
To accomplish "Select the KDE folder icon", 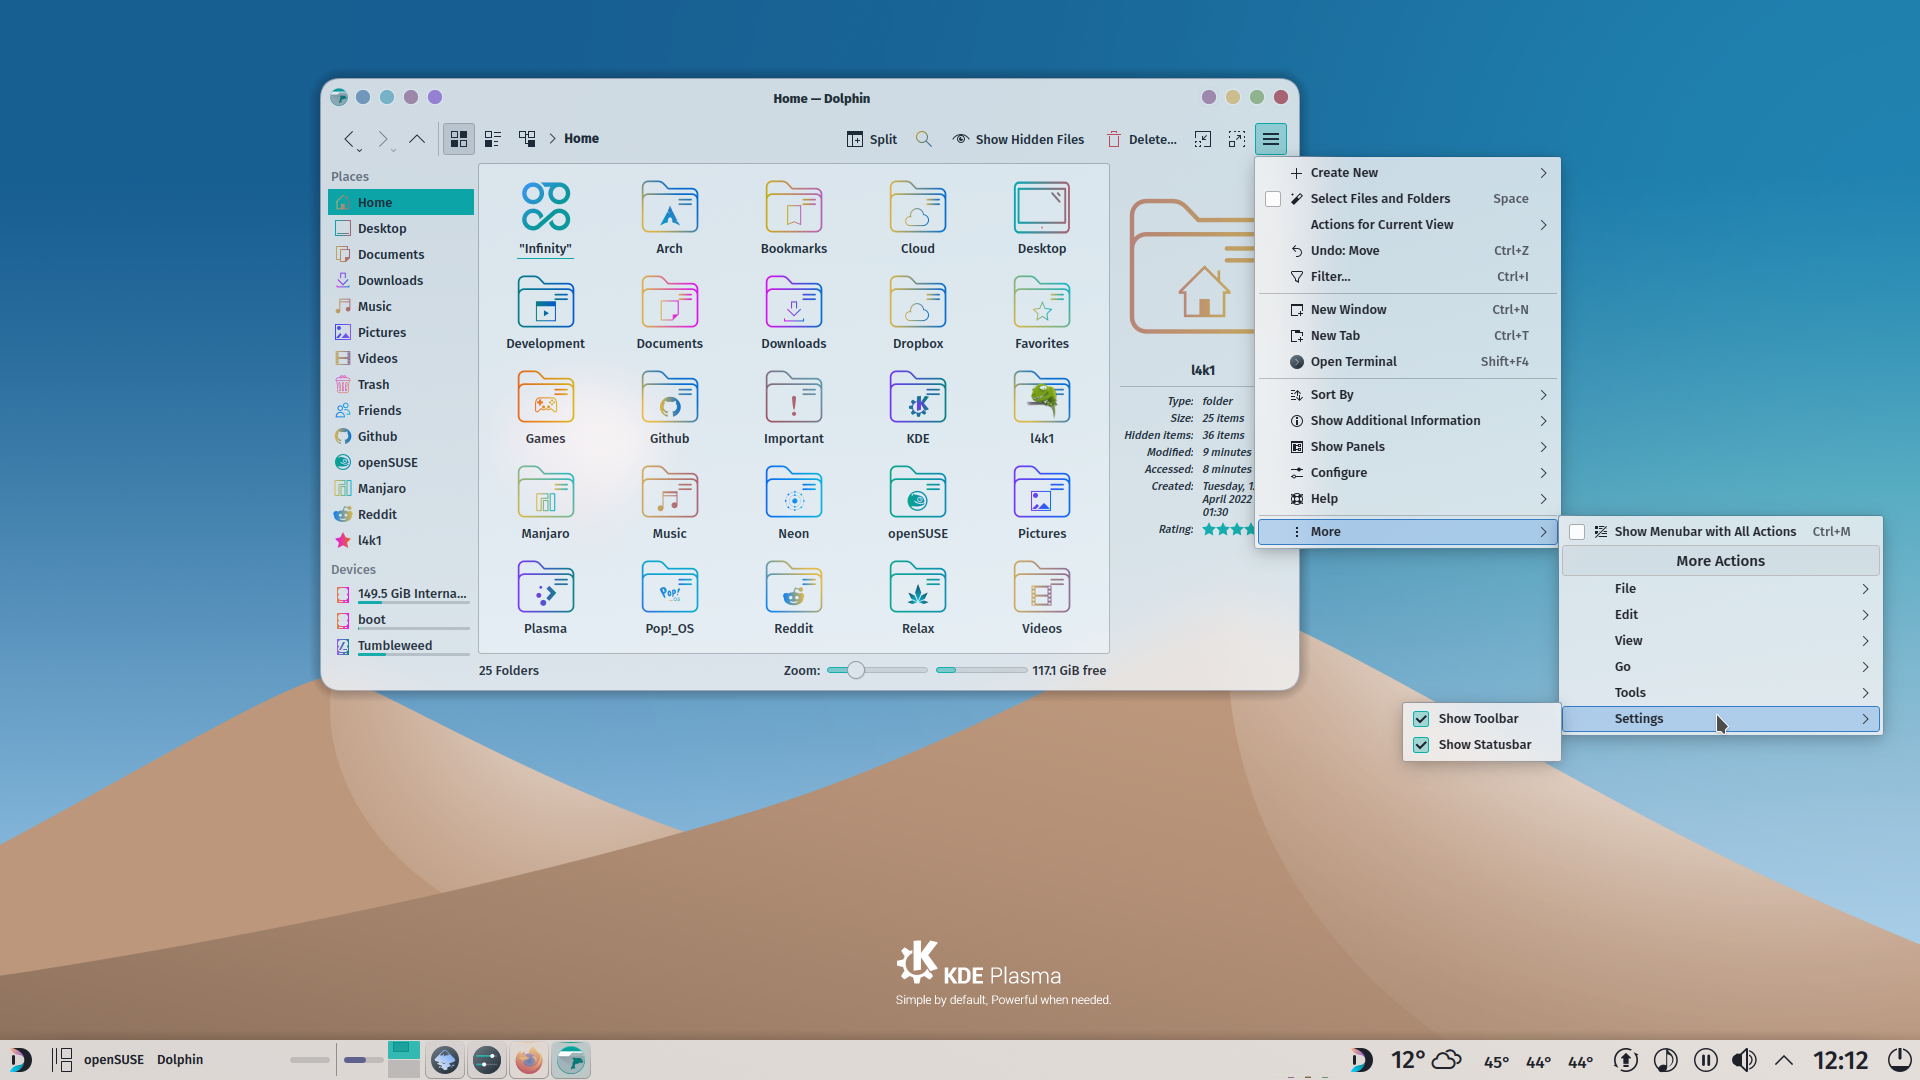I will point(918,396).
